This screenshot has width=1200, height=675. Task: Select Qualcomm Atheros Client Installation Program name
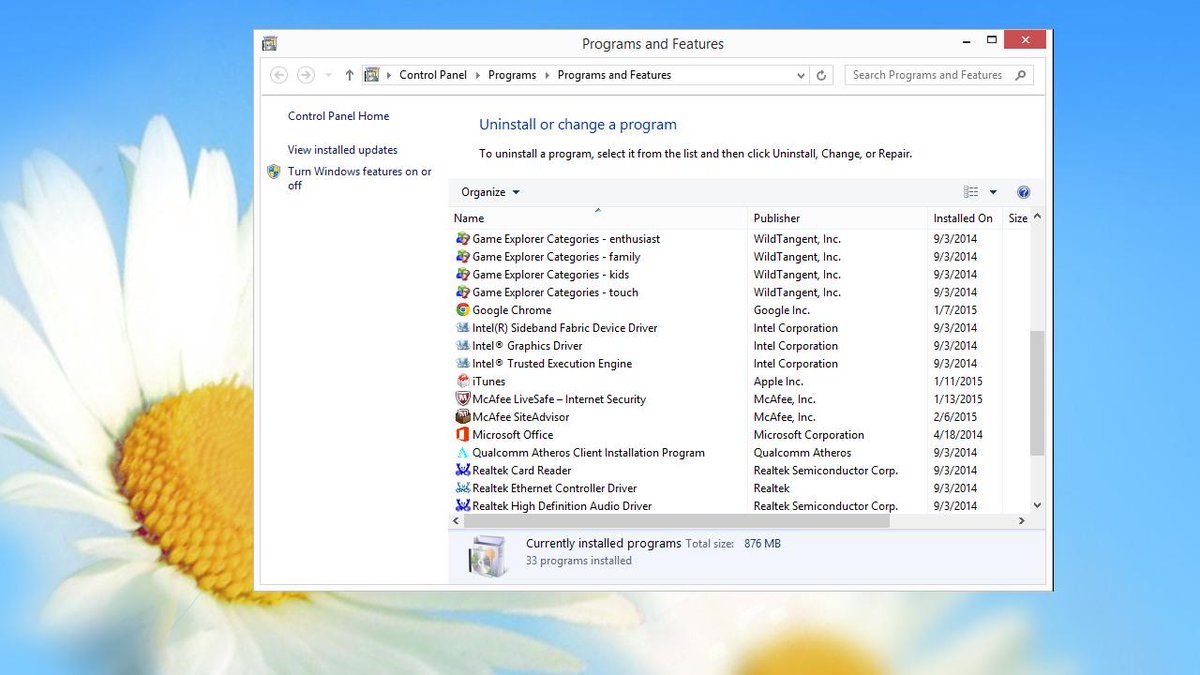(x=588, y=453)
